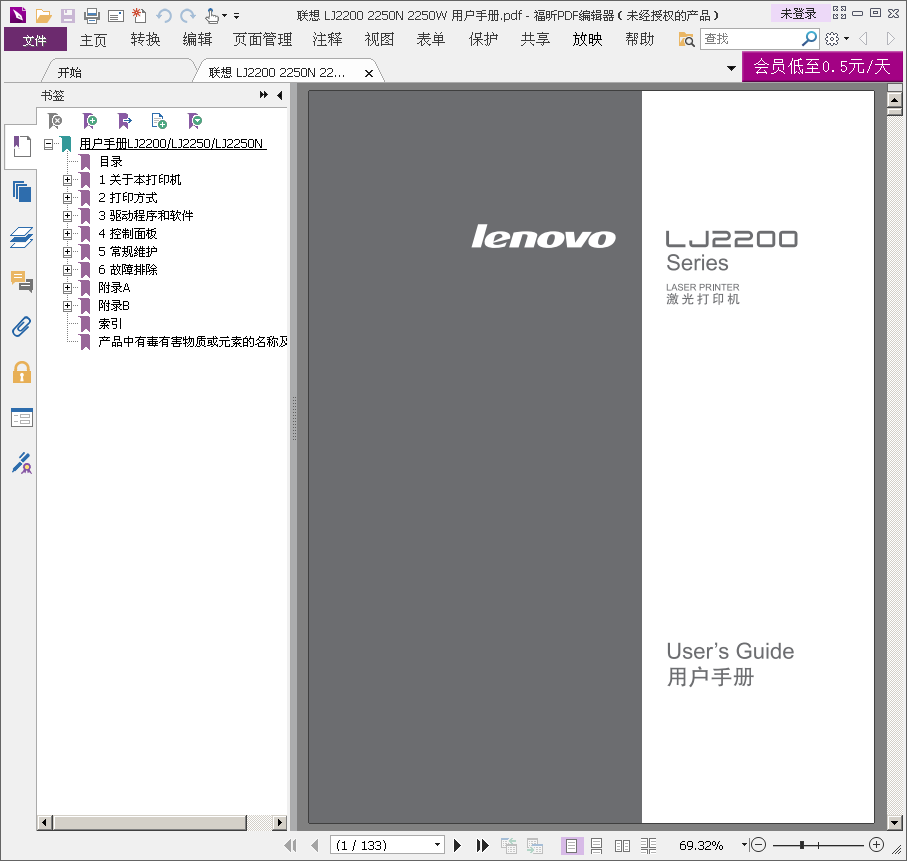Add a new bookmark in the panel
Screen dimensions: 907x861
[90, 121]
